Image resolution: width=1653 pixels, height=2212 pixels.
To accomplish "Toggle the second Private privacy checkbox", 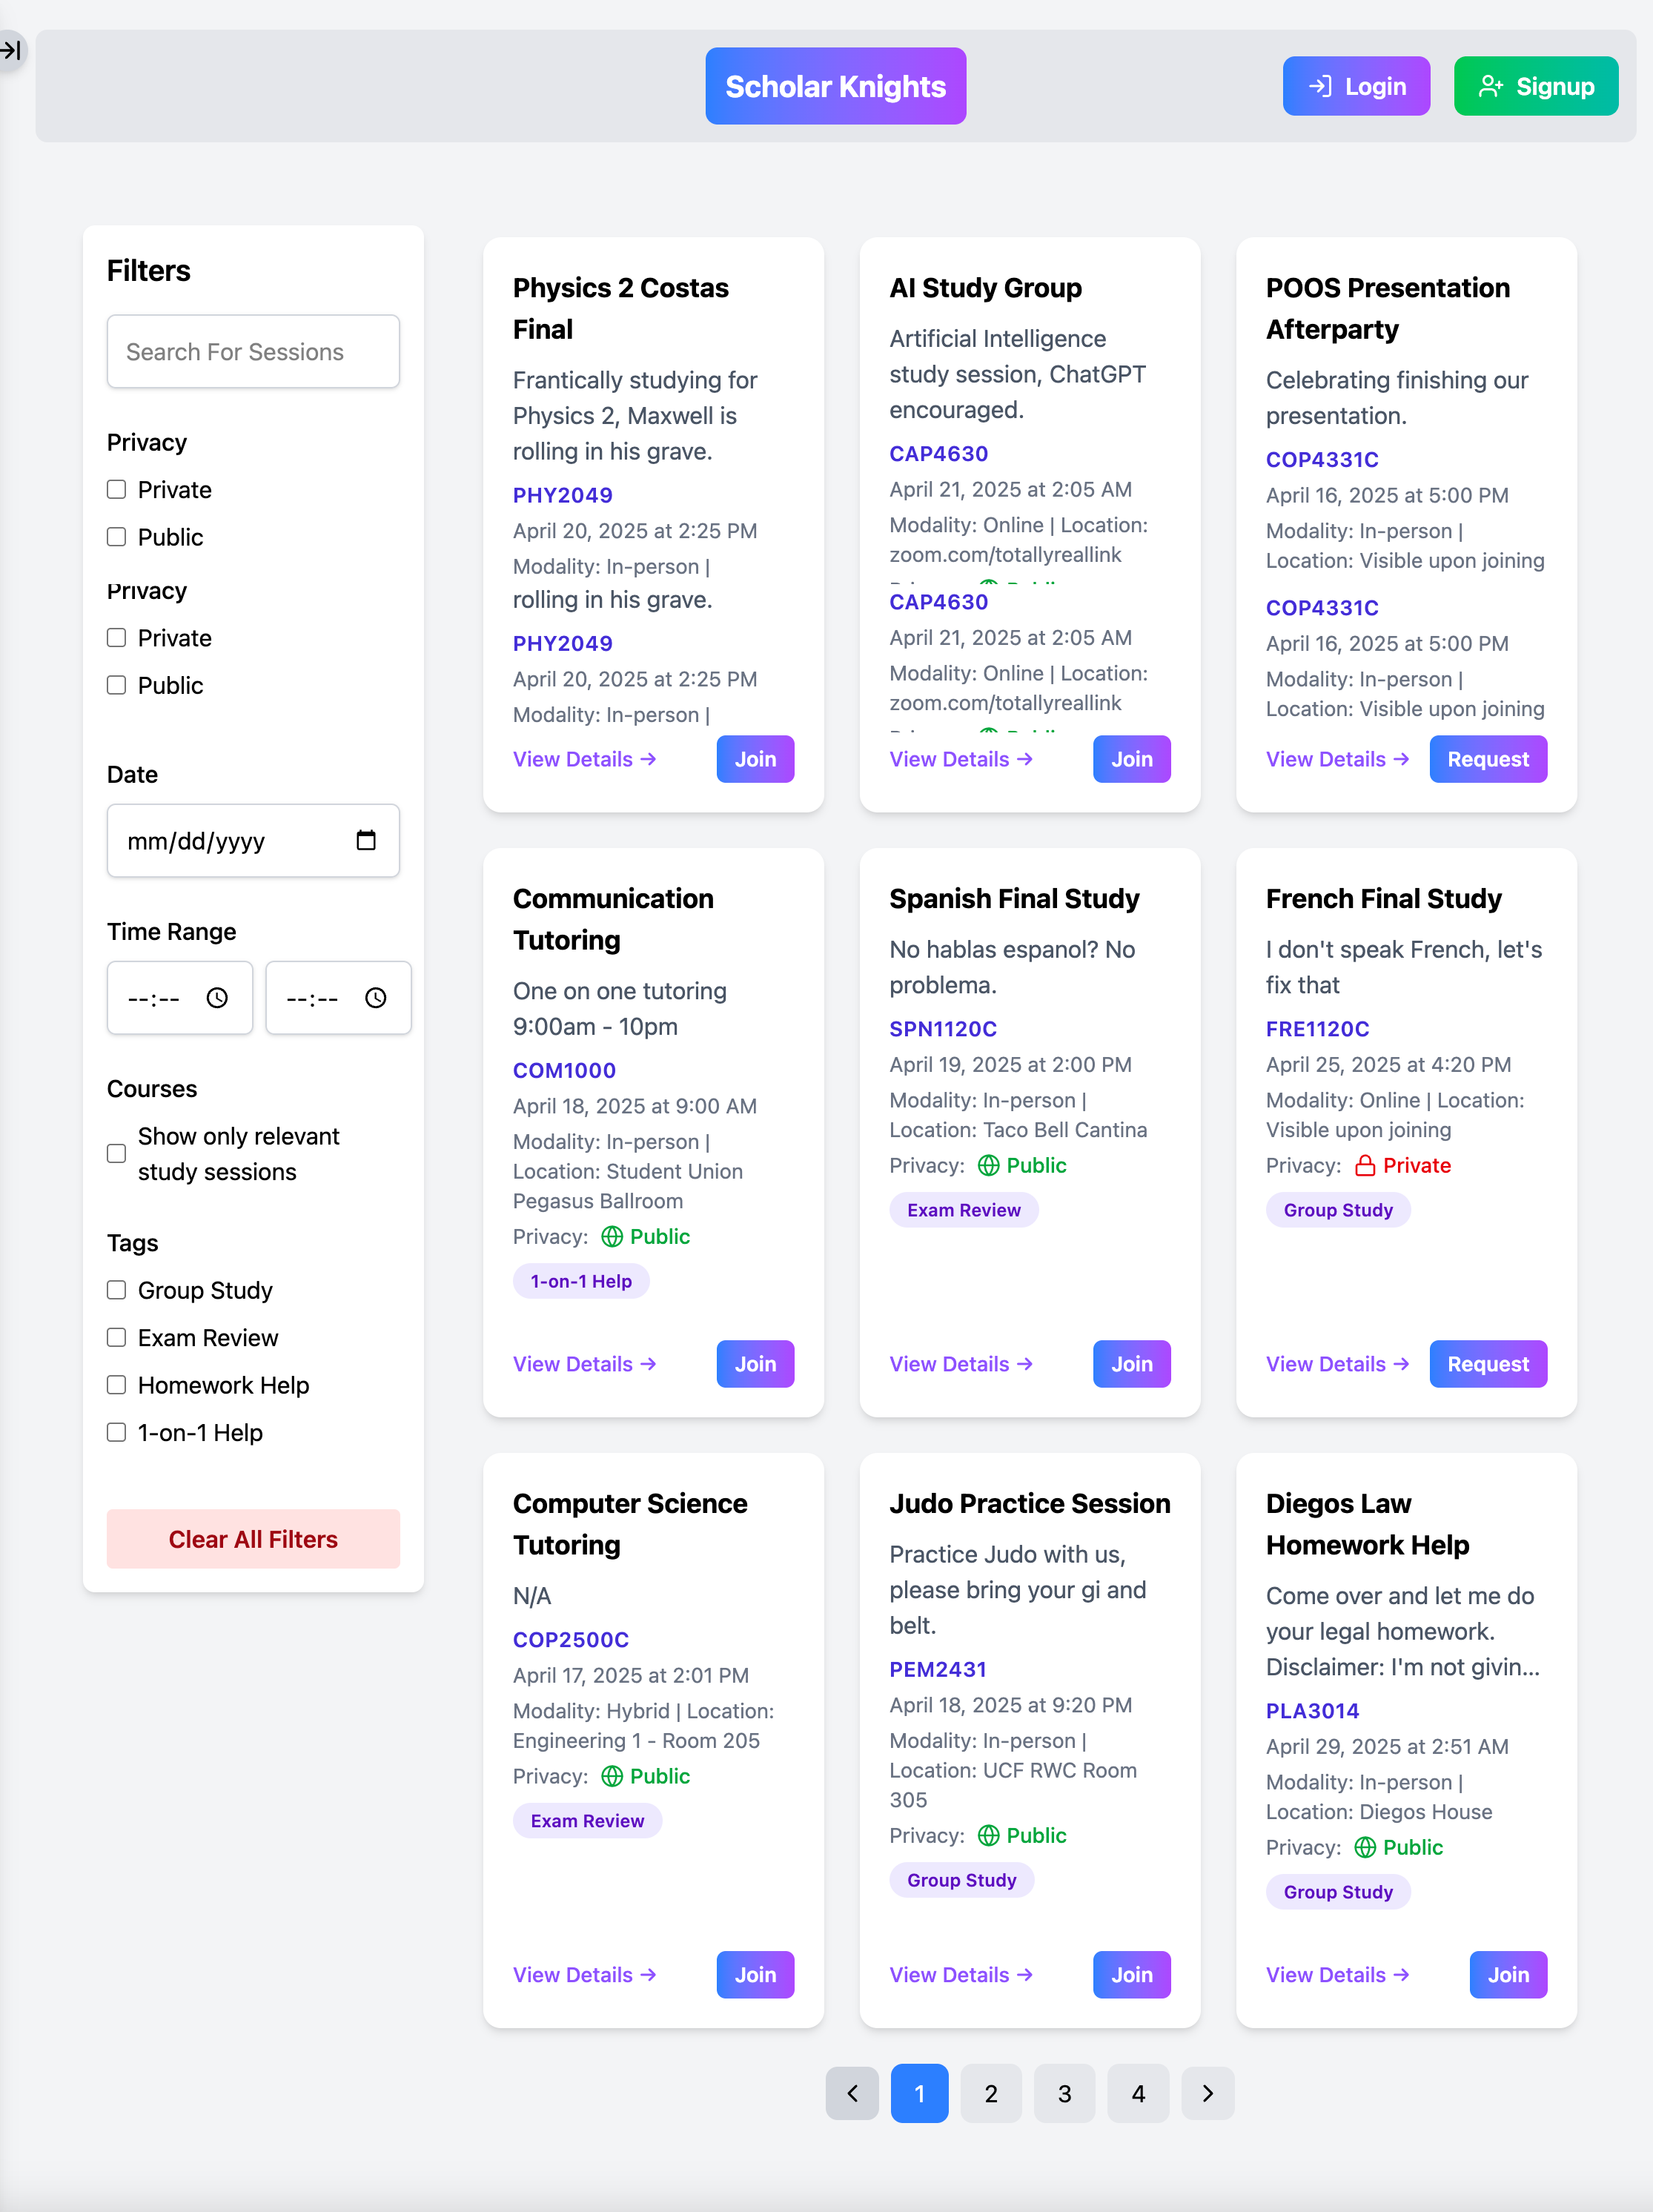I will [117, 638].
